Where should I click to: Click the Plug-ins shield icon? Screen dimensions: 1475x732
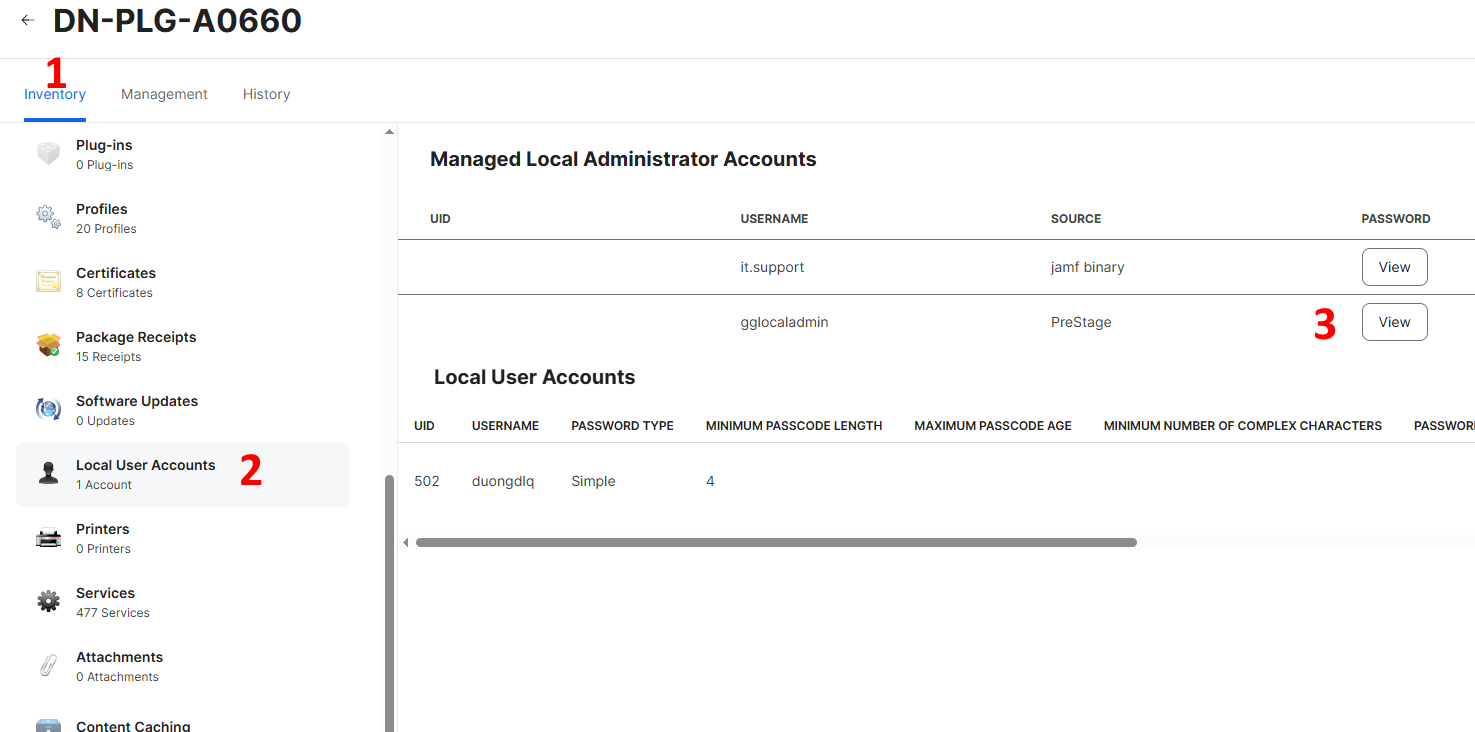click(48, 154)
